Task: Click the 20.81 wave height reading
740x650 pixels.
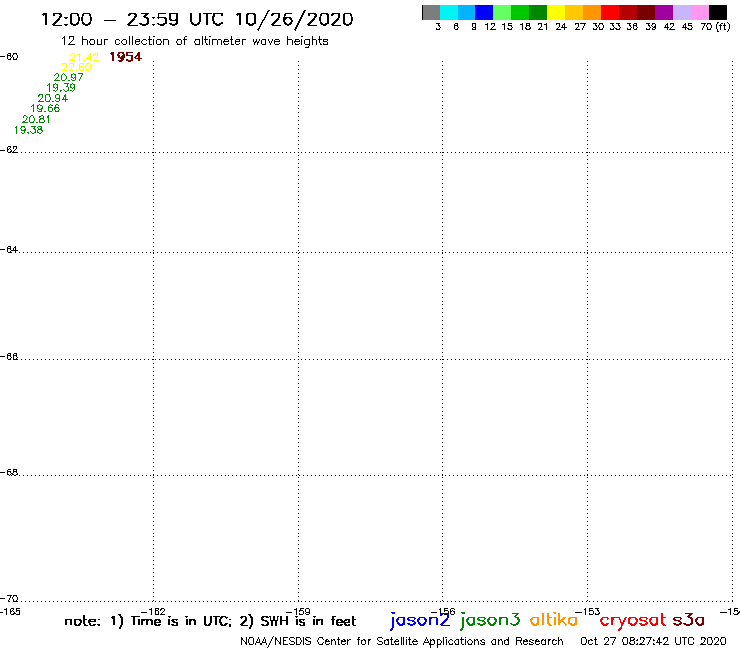Action: point(36,119)
